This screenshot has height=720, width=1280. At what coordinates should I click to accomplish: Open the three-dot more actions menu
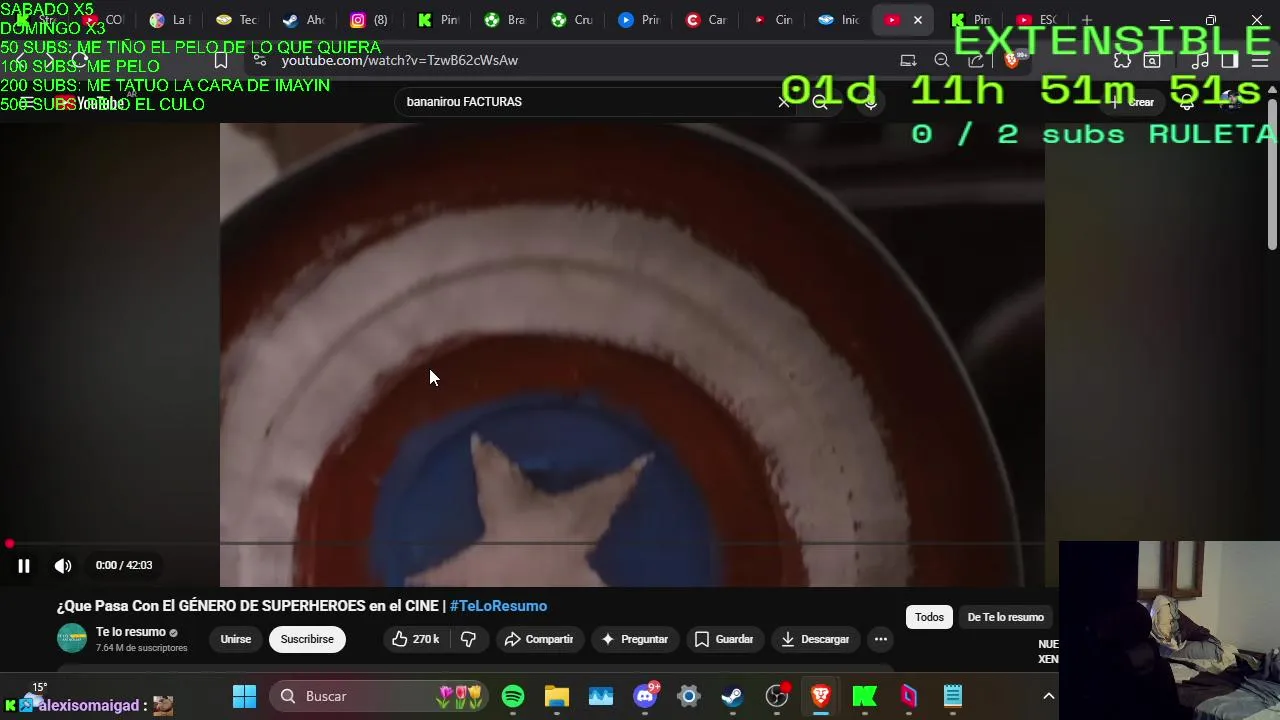[881, 639]
